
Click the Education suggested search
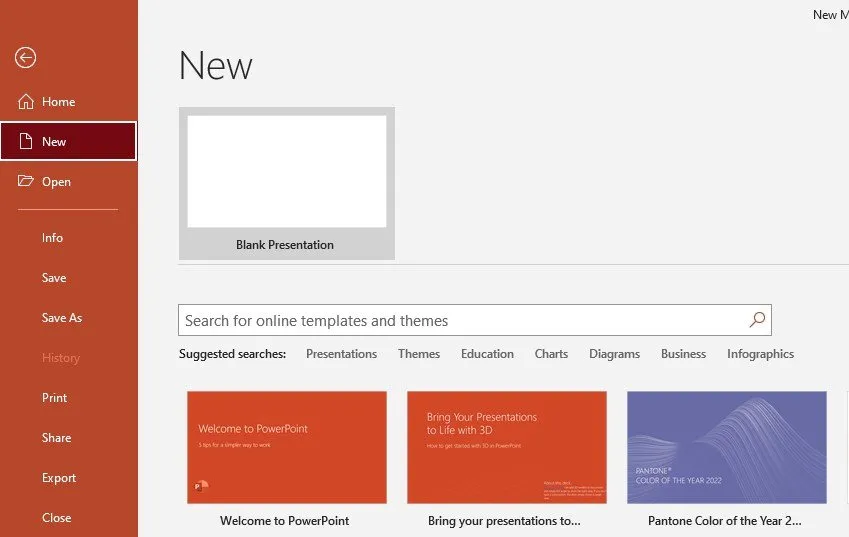[487, 354]
